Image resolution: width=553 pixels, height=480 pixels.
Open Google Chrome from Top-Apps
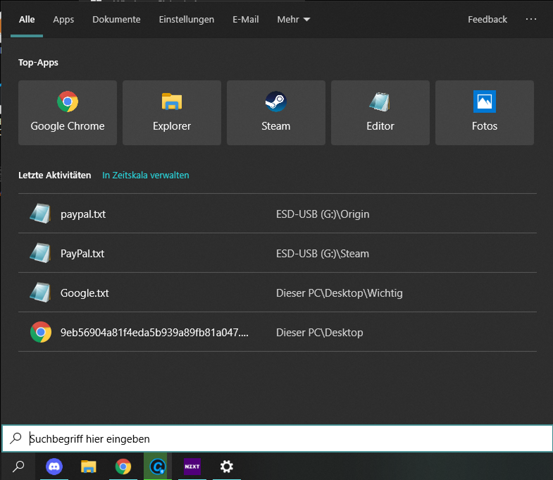pyautogui.click(x=67, y=113)
